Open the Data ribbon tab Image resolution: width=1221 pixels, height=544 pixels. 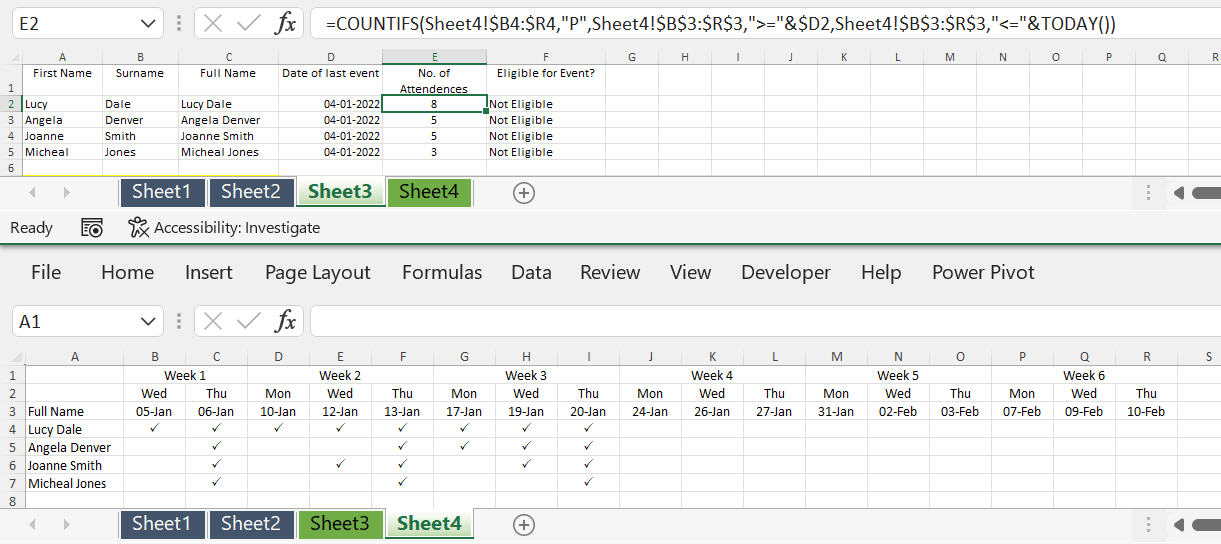(x=531, y=272)
